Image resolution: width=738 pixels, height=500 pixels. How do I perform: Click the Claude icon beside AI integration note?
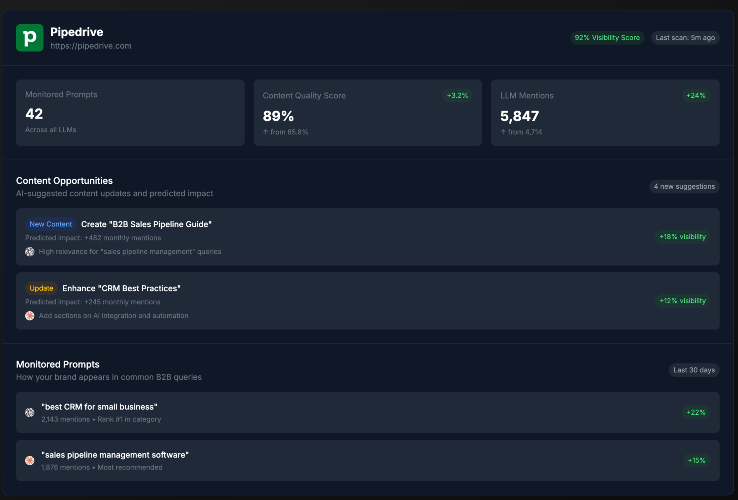pyautogui.click(x=30, y=316)
